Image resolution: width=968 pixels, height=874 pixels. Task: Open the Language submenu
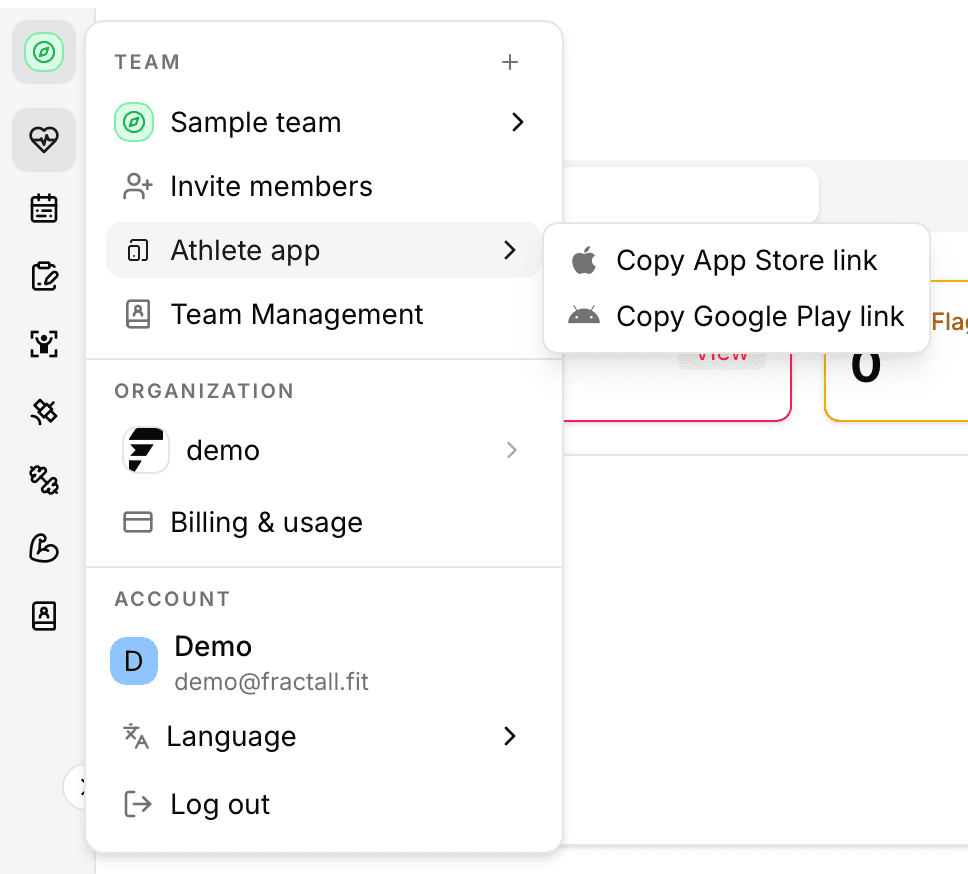pyautogui.click(x=323, y=736)
